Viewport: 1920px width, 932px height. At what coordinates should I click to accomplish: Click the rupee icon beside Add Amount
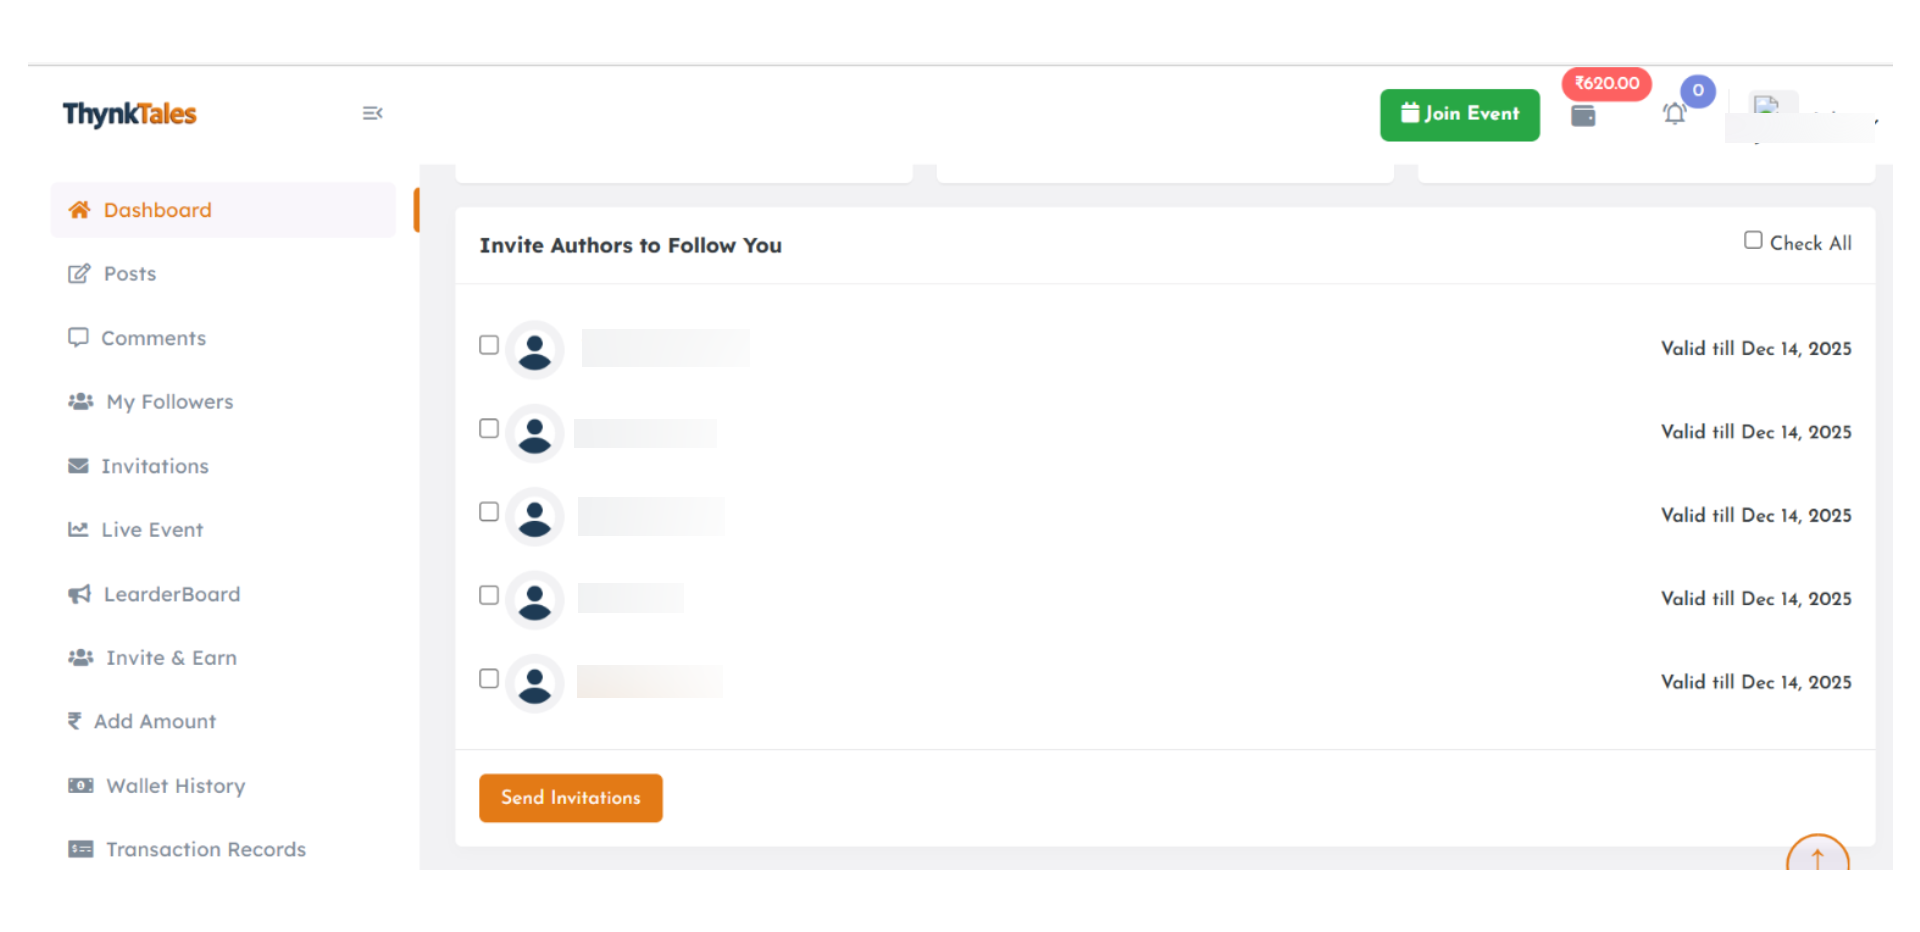pyautogui.click(x=74, y=721)
